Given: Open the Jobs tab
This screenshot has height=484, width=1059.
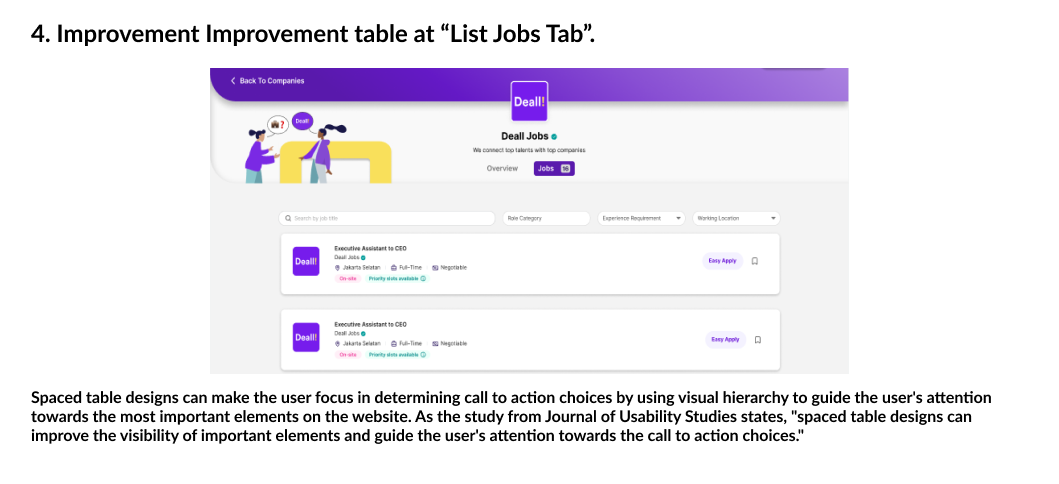Looking at the screenshot, I should point(553,168).
